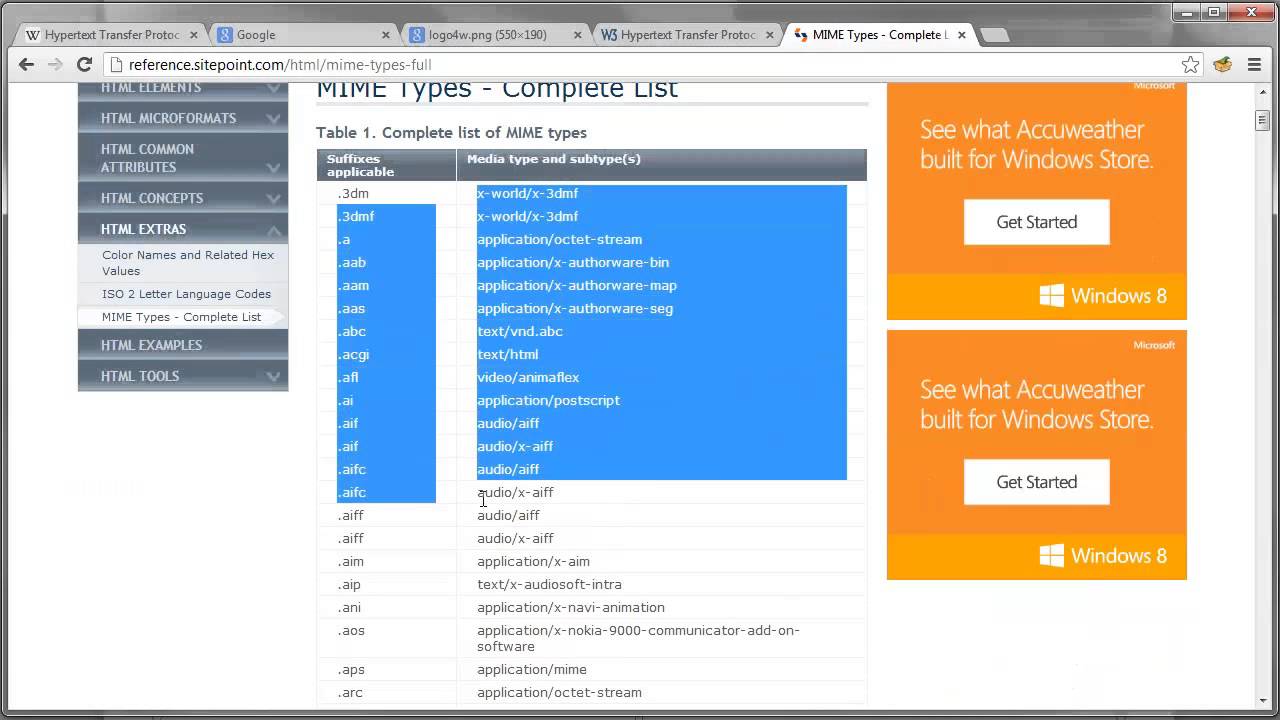Go forward to the next page

pos(55,64)
